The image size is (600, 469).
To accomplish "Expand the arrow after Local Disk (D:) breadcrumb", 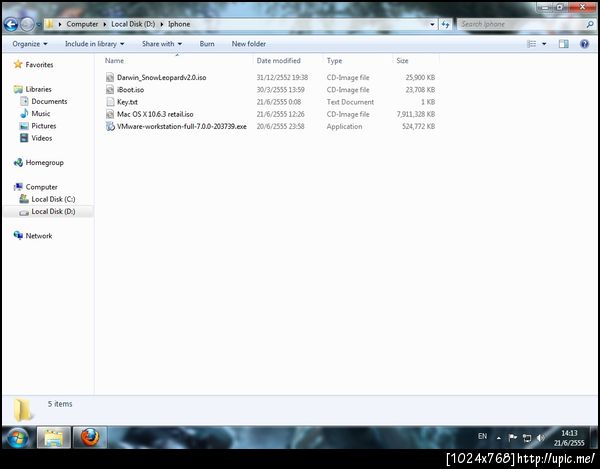I will point(162,24).
